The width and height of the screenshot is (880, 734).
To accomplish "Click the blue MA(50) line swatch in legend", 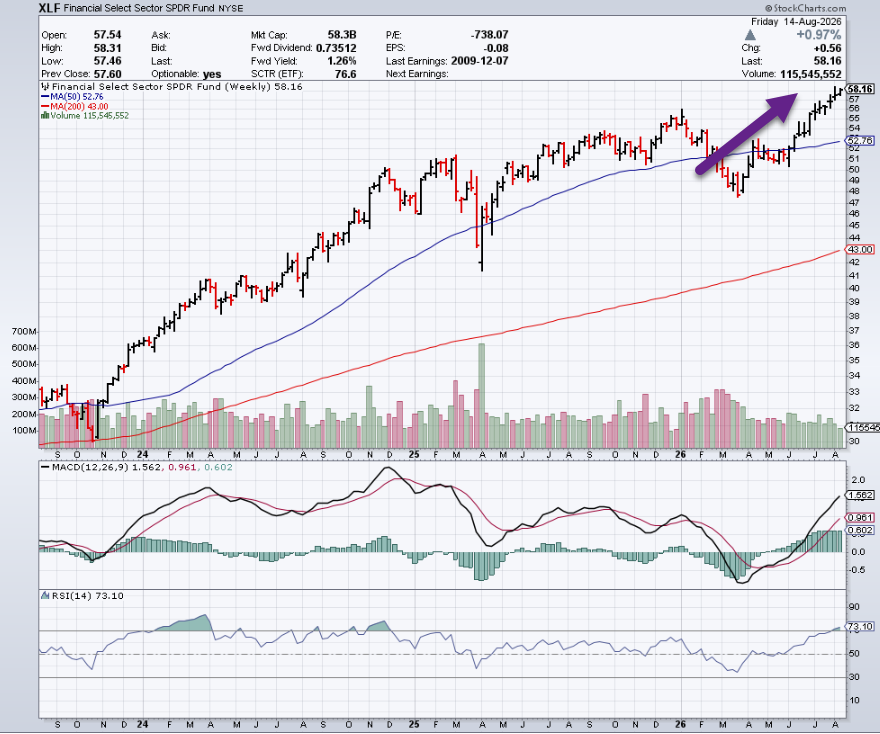I will click(x=45, y=97).
